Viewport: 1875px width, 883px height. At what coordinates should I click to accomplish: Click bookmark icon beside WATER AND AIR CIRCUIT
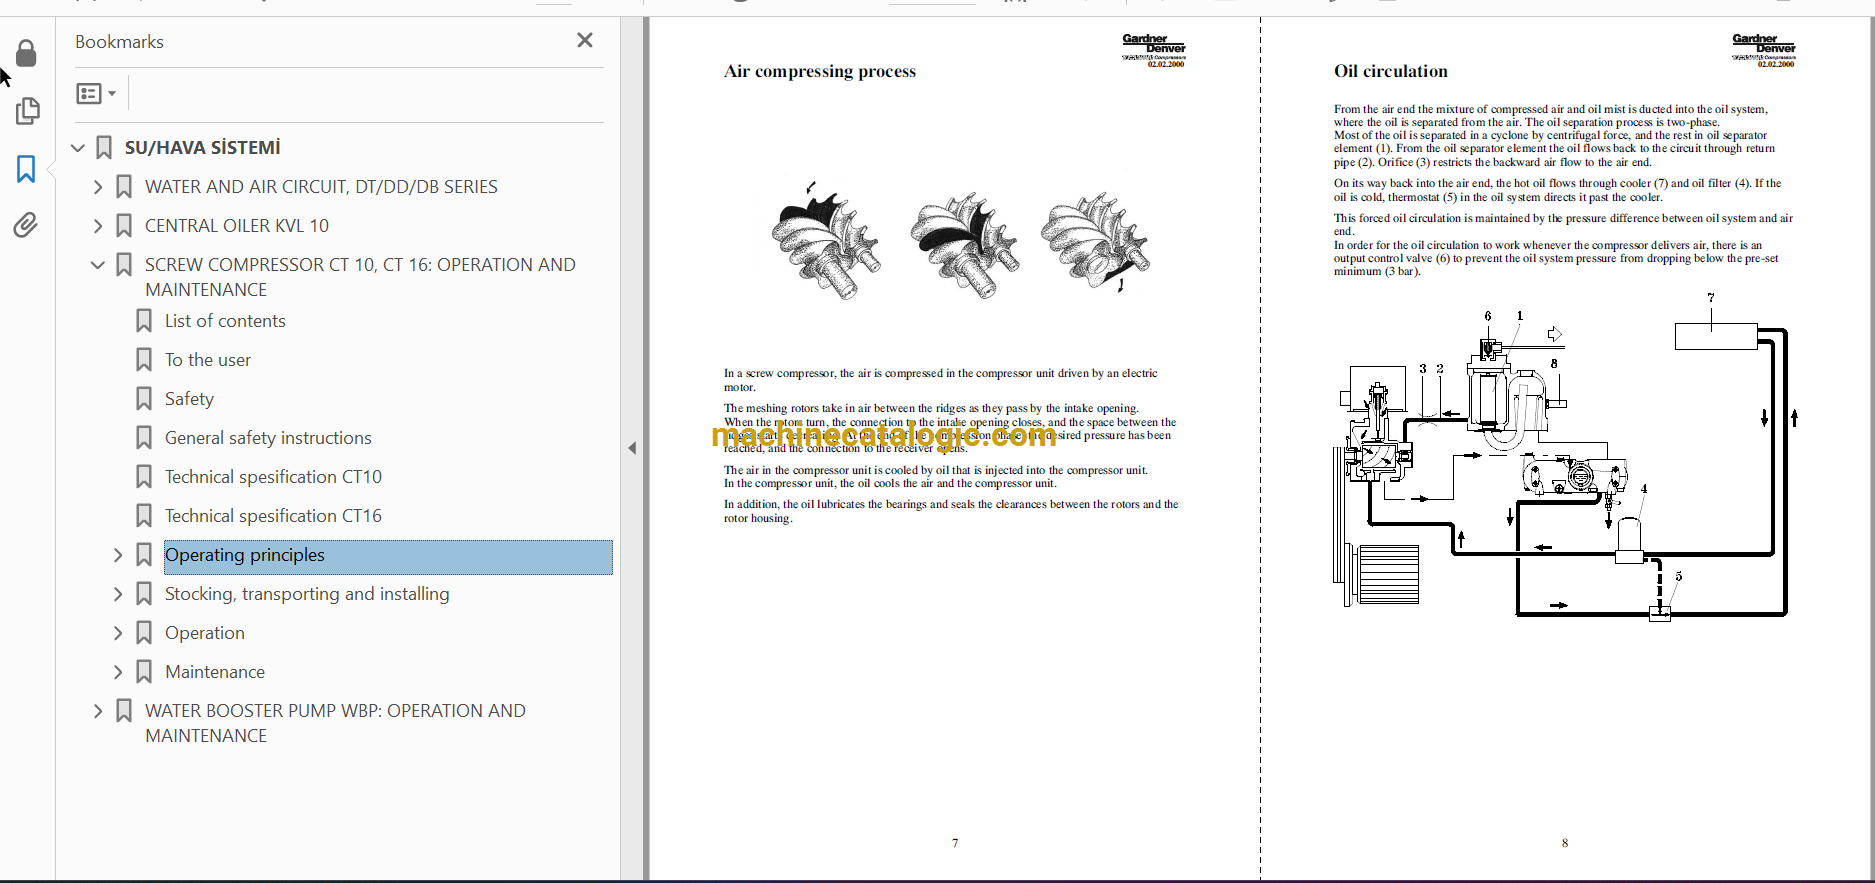point(124,187)
